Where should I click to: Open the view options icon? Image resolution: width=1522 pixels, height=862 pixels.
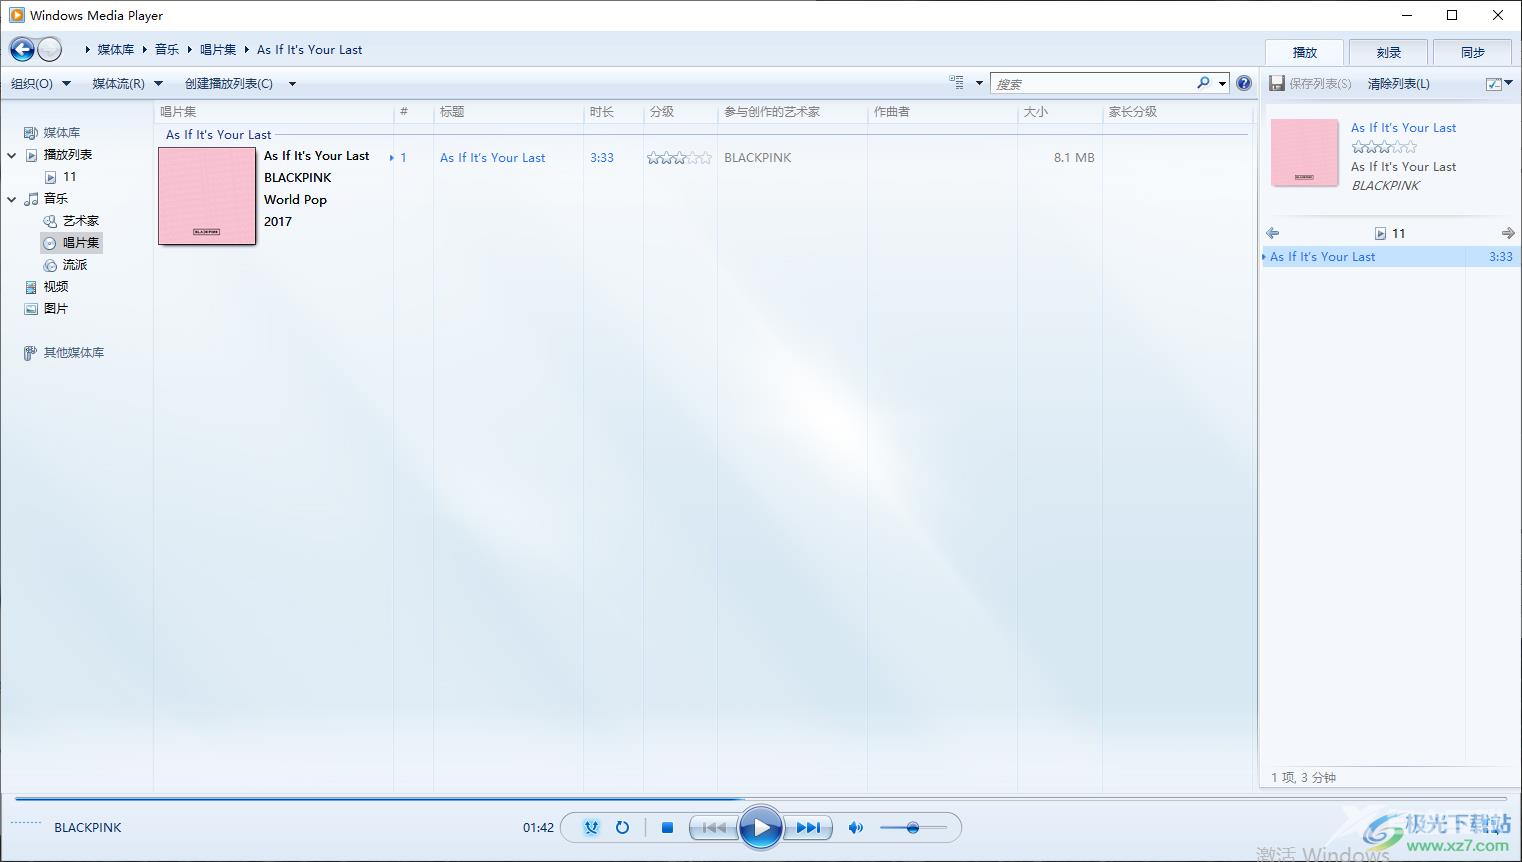(x=957, y=83)
